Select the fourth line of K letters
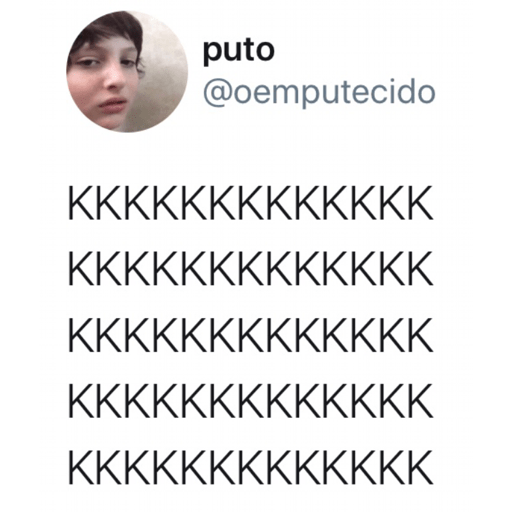 coord(251,401)
